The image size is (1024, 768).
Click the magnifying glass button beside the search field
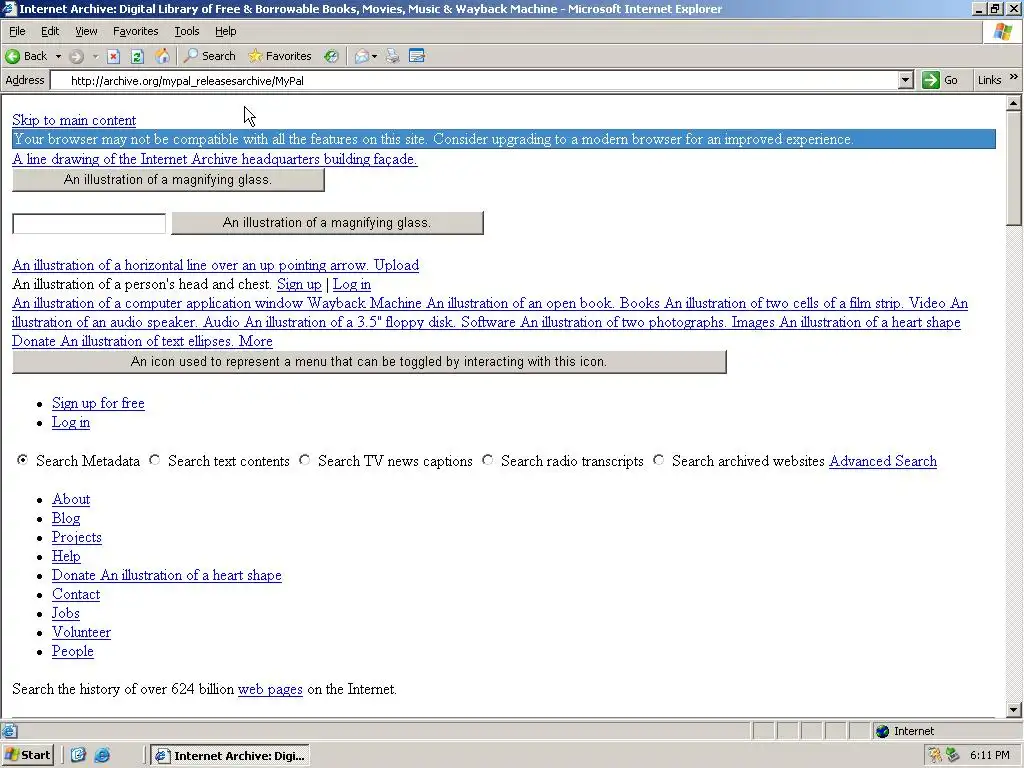click(327, 223)
